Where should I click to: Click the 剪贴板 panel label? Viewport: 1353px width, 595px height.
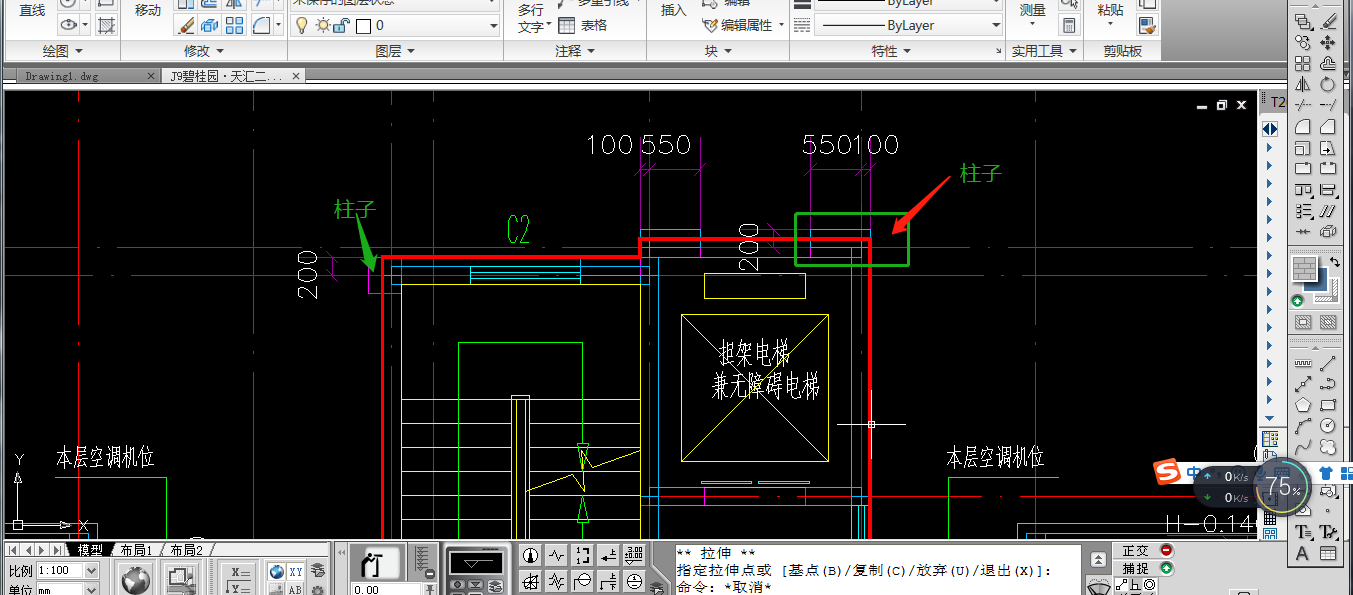tap(1123, 51)
